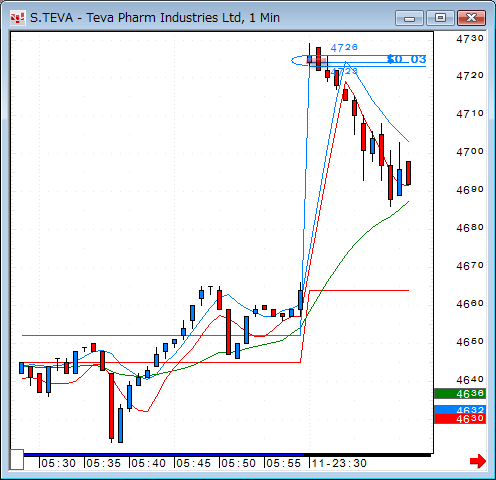Click the 4720 price axis label

pos(470,76)
